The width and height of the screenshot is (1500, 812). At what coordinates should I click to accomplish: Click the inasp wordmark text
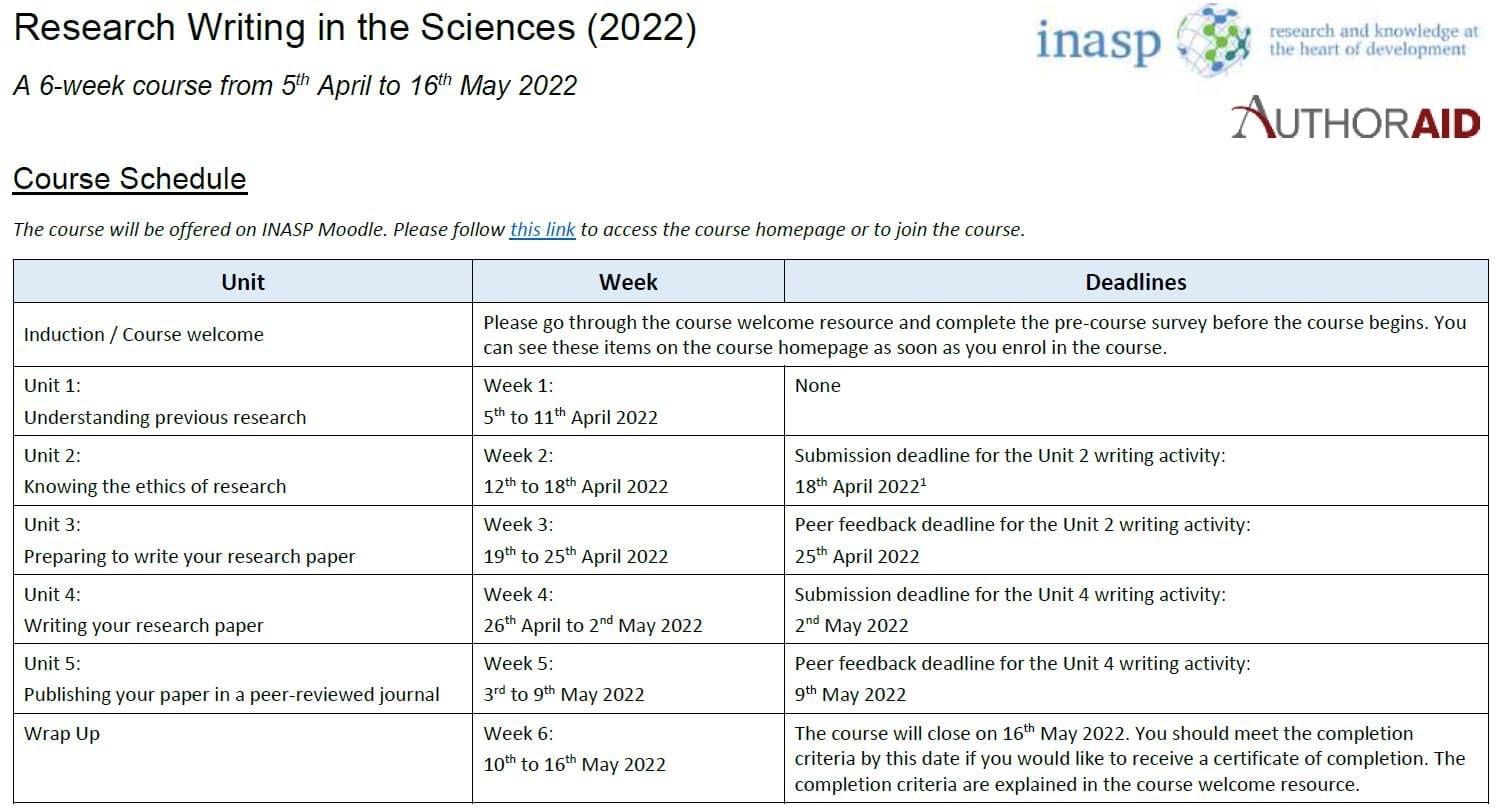pyautogui.click(x=1099, y=42)
